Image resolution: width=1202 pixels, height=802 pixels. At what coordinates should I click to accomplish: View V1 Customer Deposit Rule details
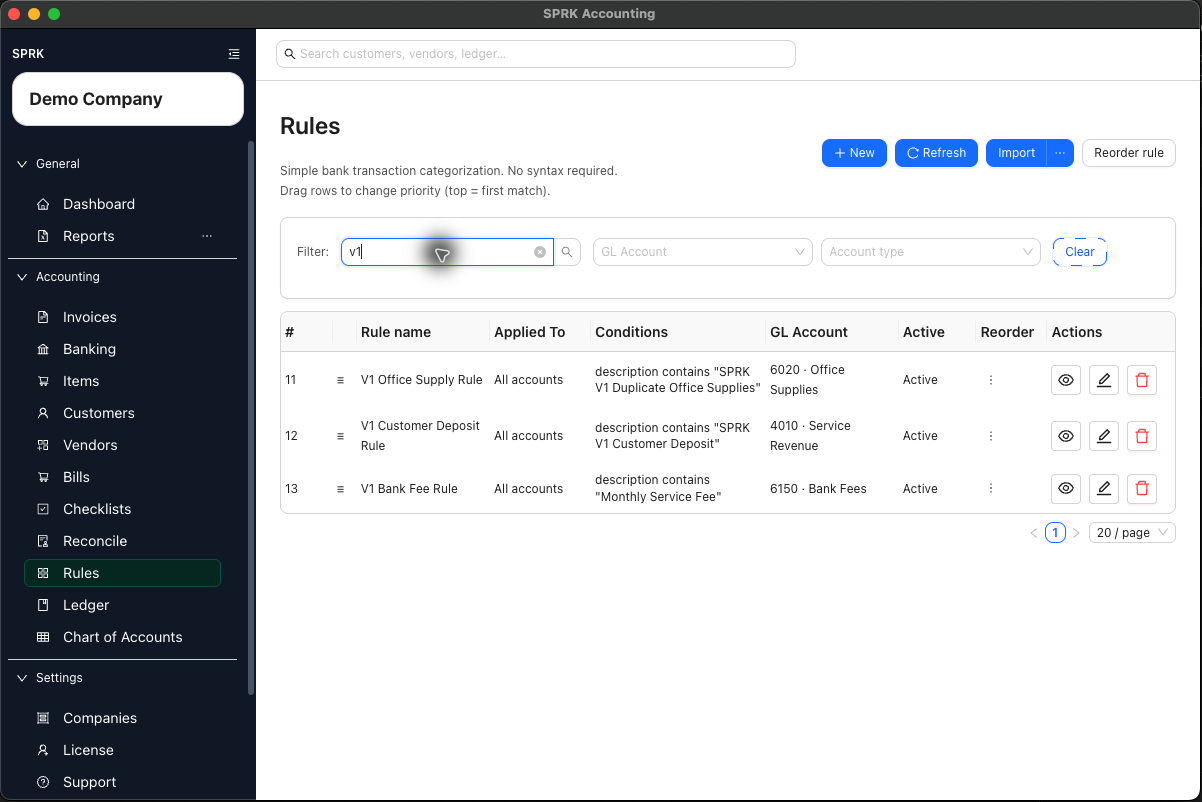1066,436
